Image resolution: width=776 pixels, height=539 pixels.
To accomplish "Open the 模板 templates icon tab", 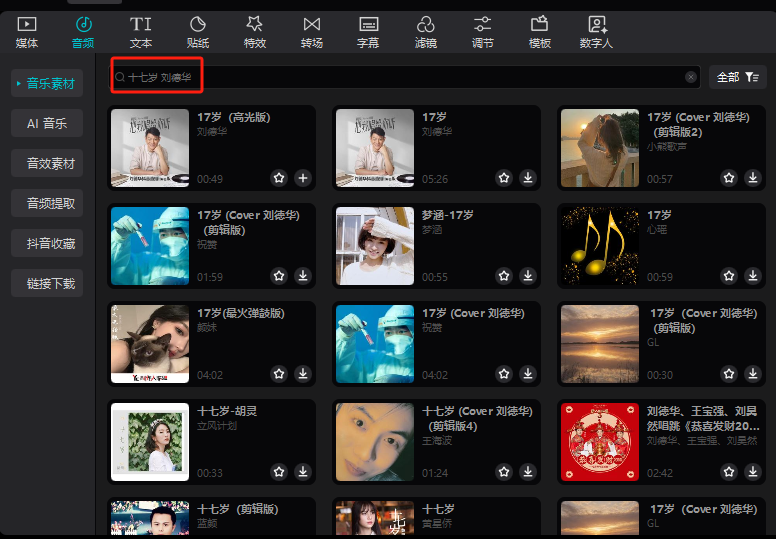I will pos(539,32).
